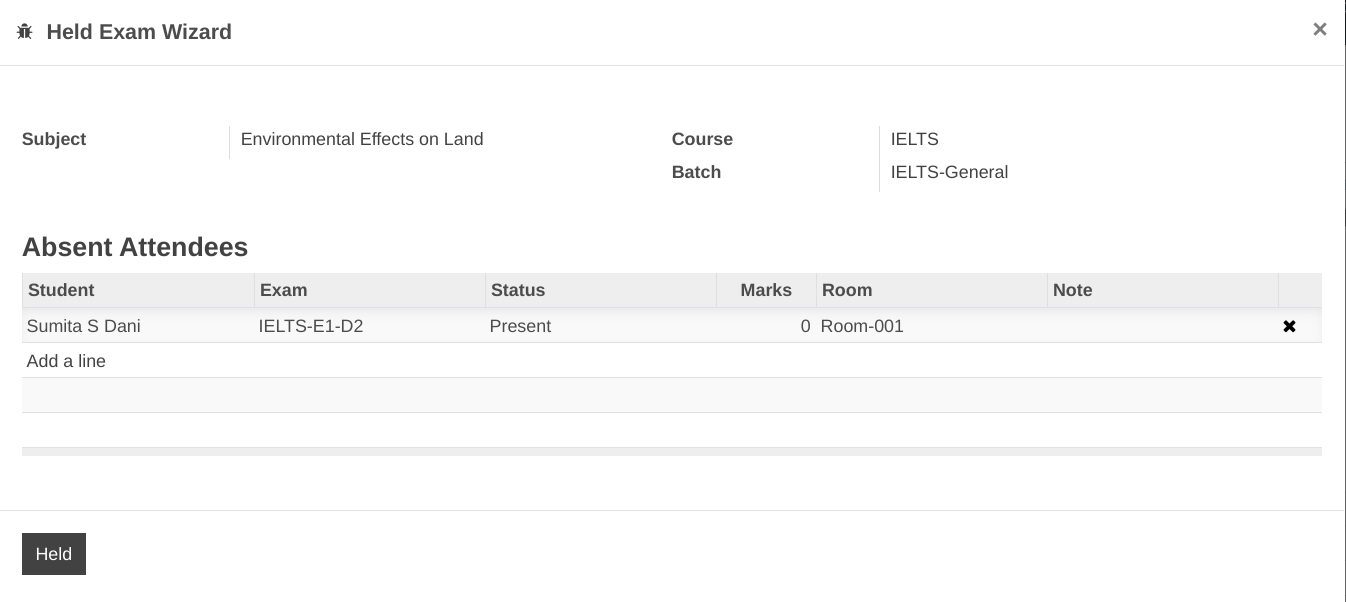Select the IELTS-E1-D2 exam cell
This screenshot has width=1346, height=602.
pyautogui.click(x=369, y=326)
